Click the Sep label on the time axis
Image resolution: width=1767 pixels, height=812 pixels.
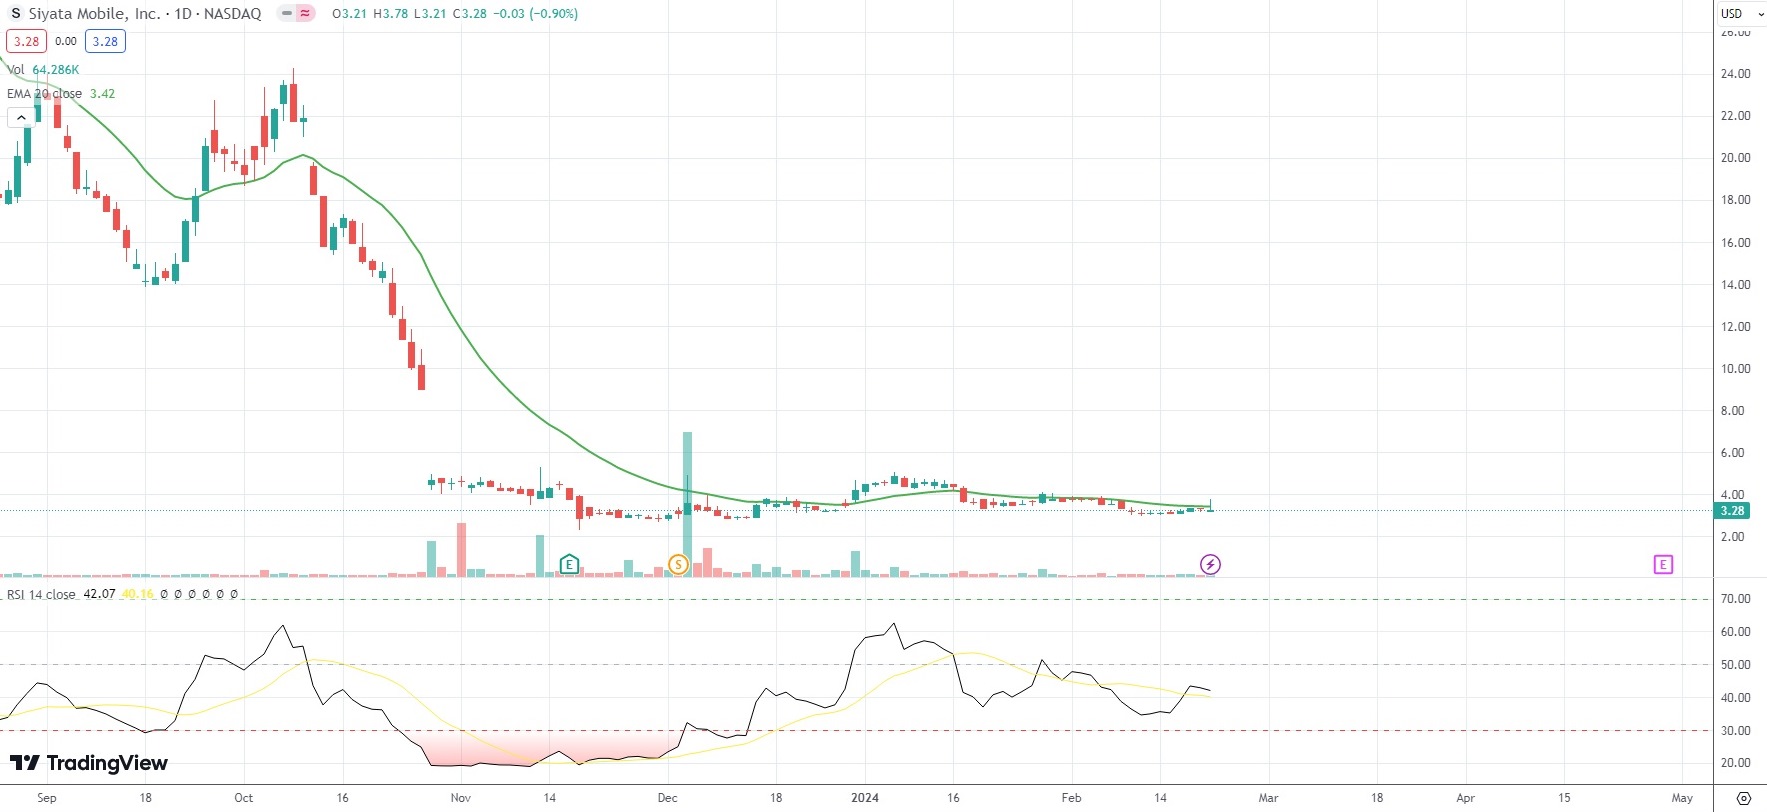46,798
